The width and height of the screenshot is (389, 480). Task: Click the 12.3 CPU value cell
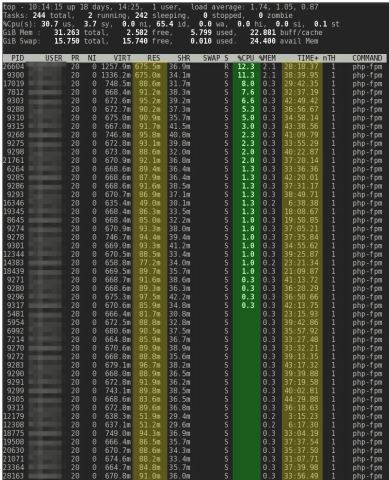pos(246,67)
